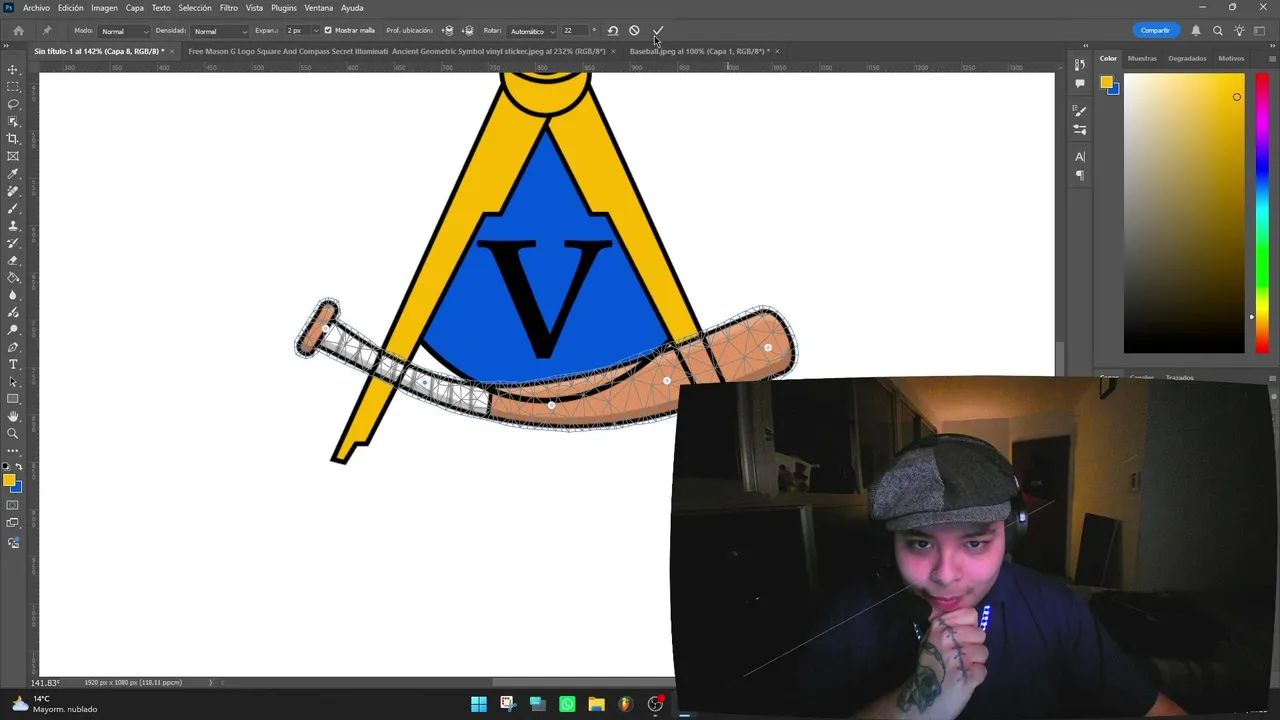This screenshot has width=1280, height=720.
Task: Switch to the Baseball.jpeg document tab
Action: click(x=700, y=51)
